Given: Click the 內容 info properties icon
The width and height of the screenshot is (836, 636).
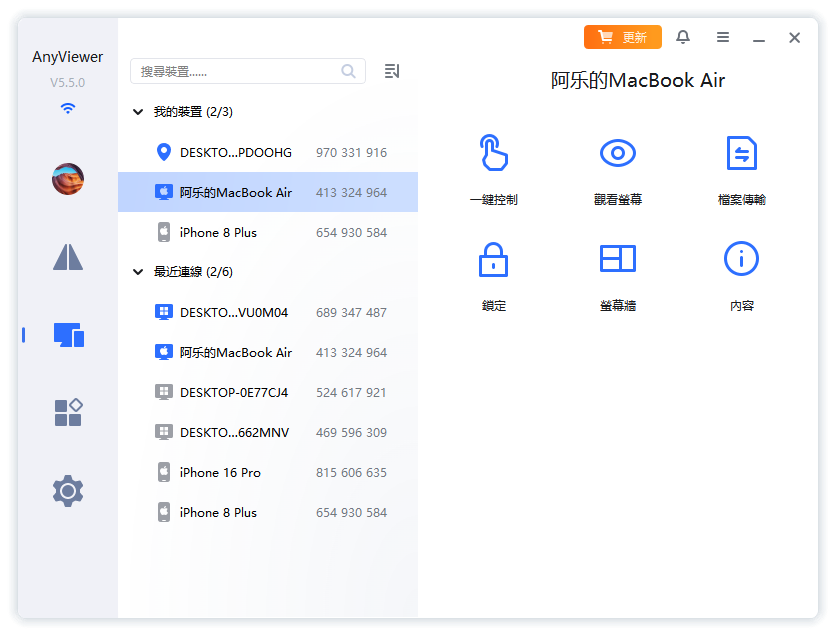Looking at the screenshot, I should (x=741, y=259).
